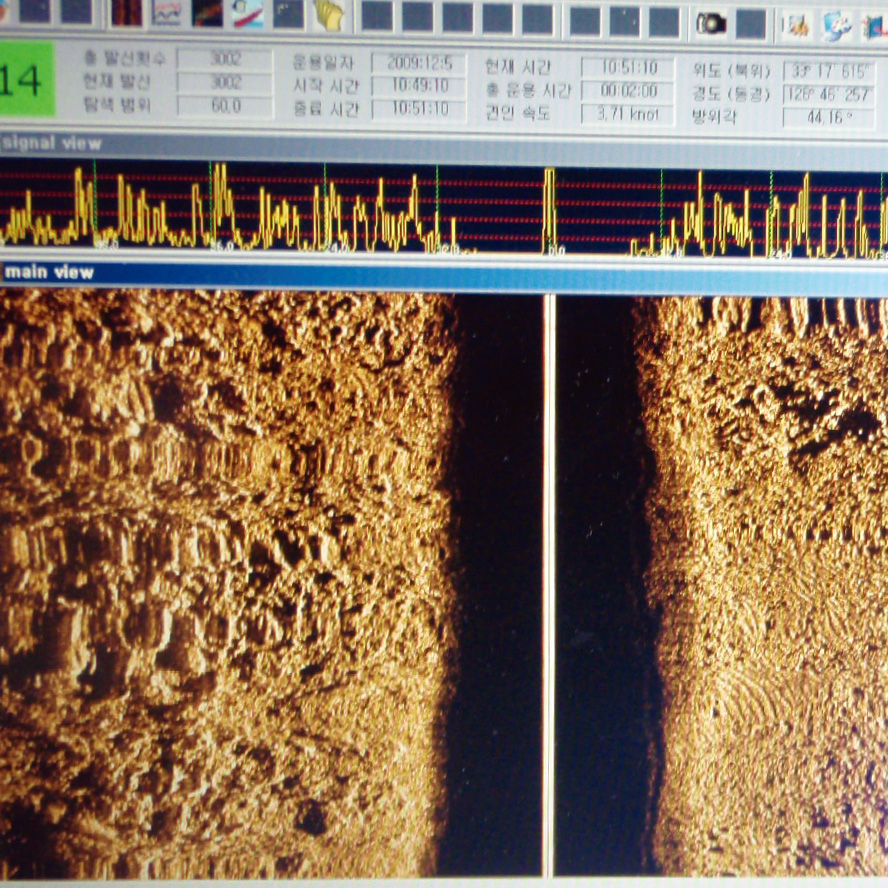Select the 종료 시간 field showing 10:51:10

[419, 109]
